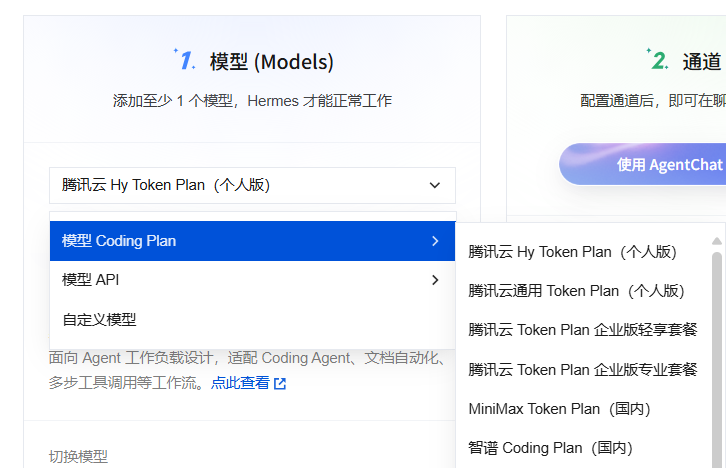Open the 点此查看 link
The image size is (726, 468).
tap(240, 383)
